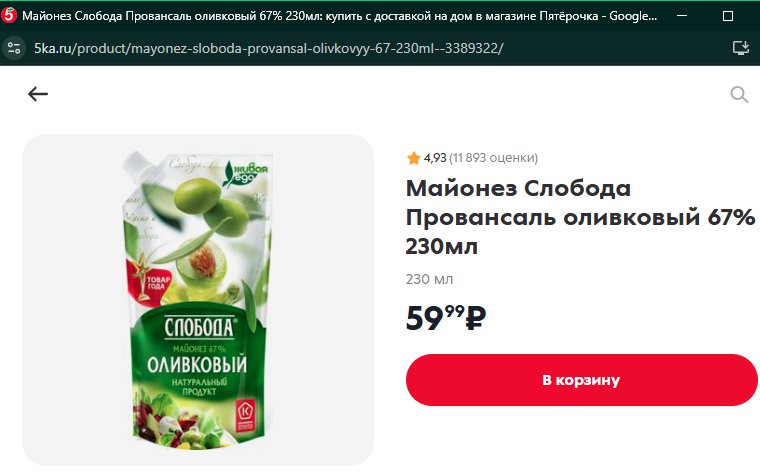Focus the 5ka.ru URL address field
Image resolution: width=760 pixels, height=473 pixels.
(x=269, y=48)
